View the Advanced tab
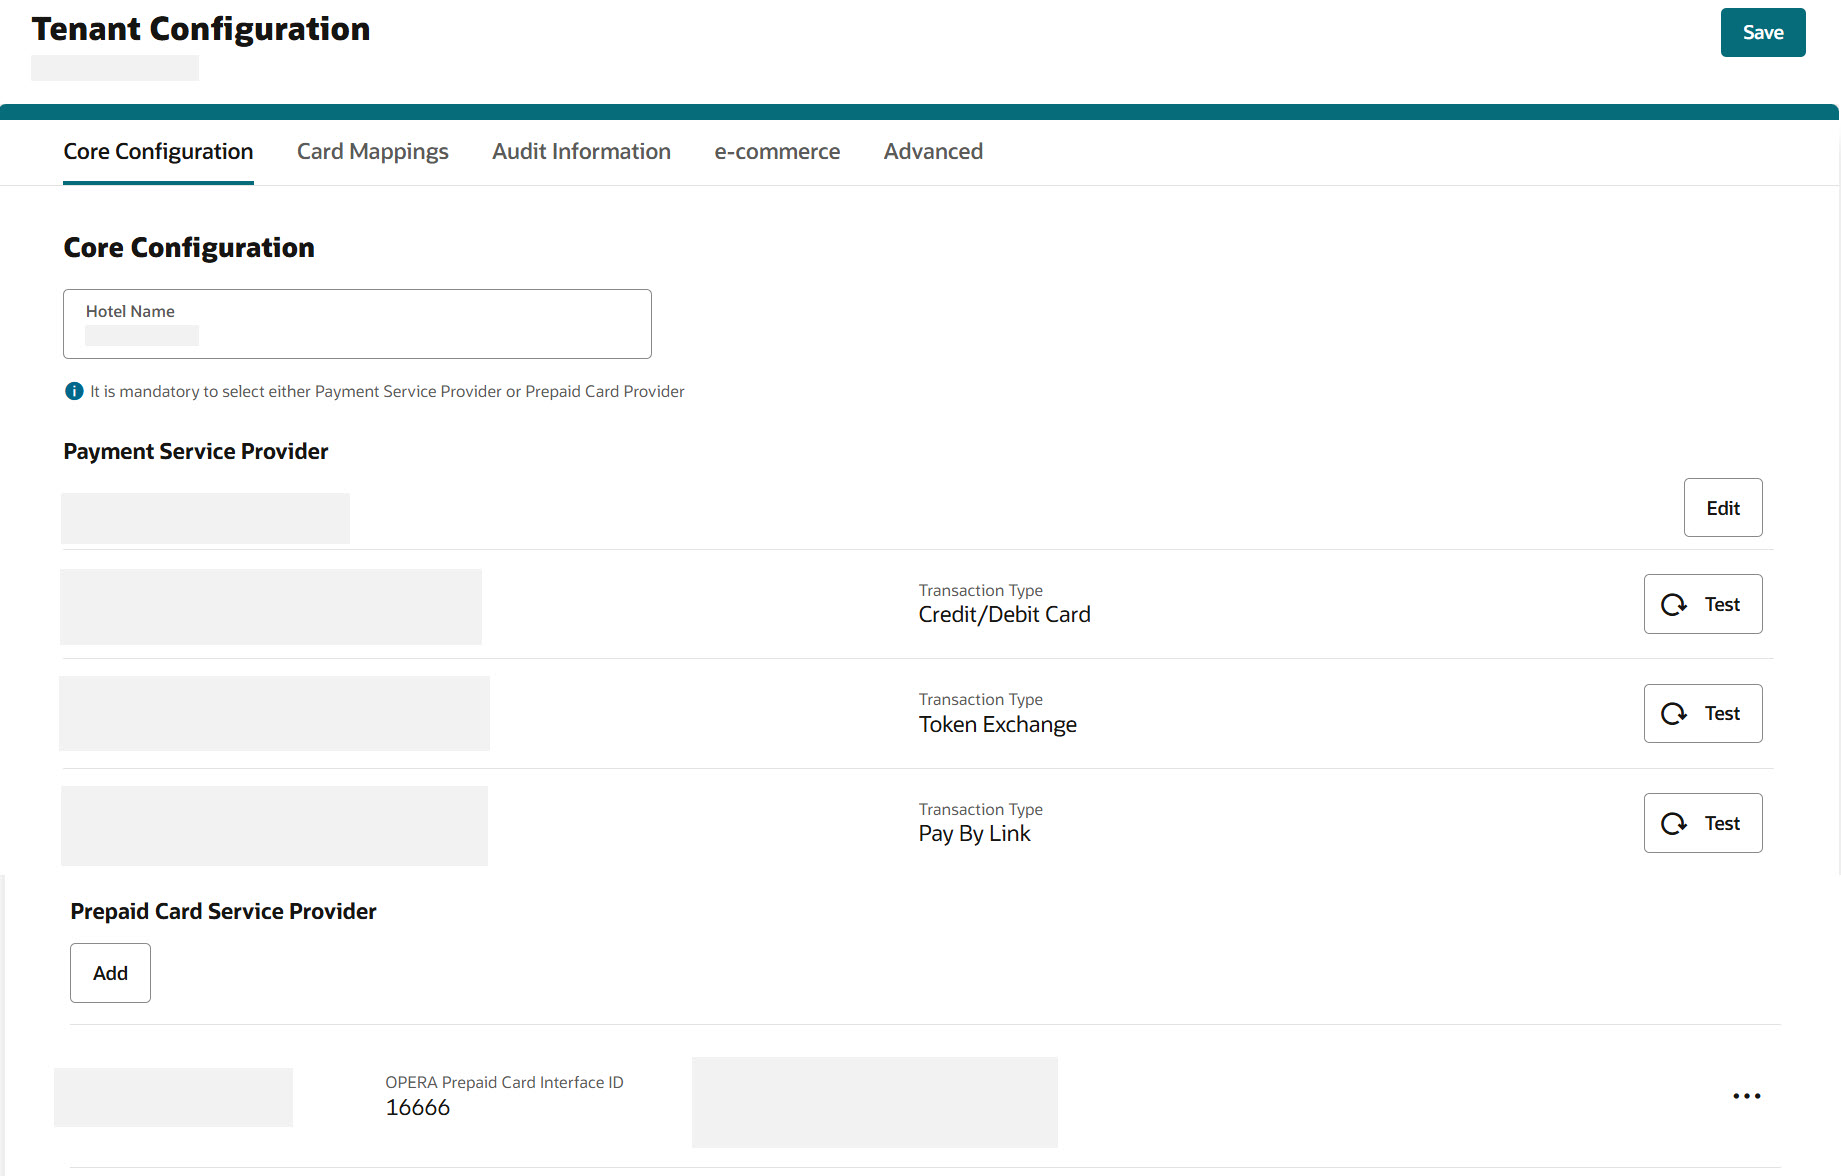 click(932, 151)
